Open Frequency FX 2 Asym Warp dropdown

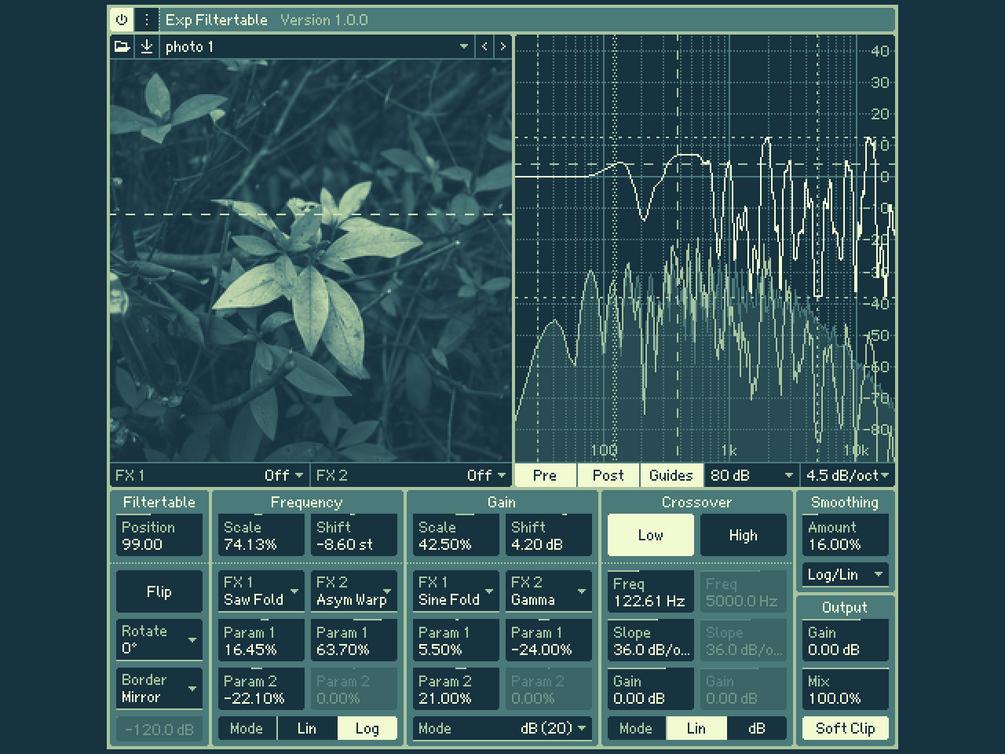coord(354,591)
